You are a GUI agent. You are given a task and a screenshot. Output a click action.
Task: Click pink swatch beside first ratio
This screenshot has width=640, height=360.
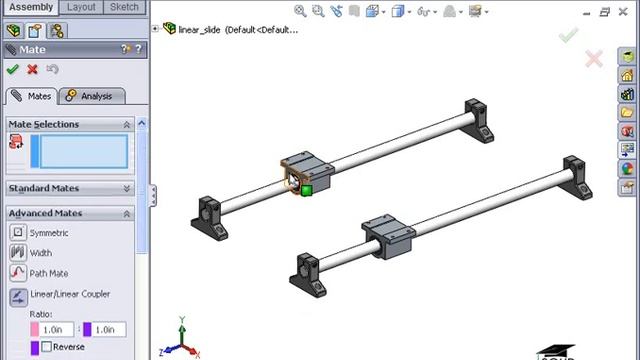[35, 329]
